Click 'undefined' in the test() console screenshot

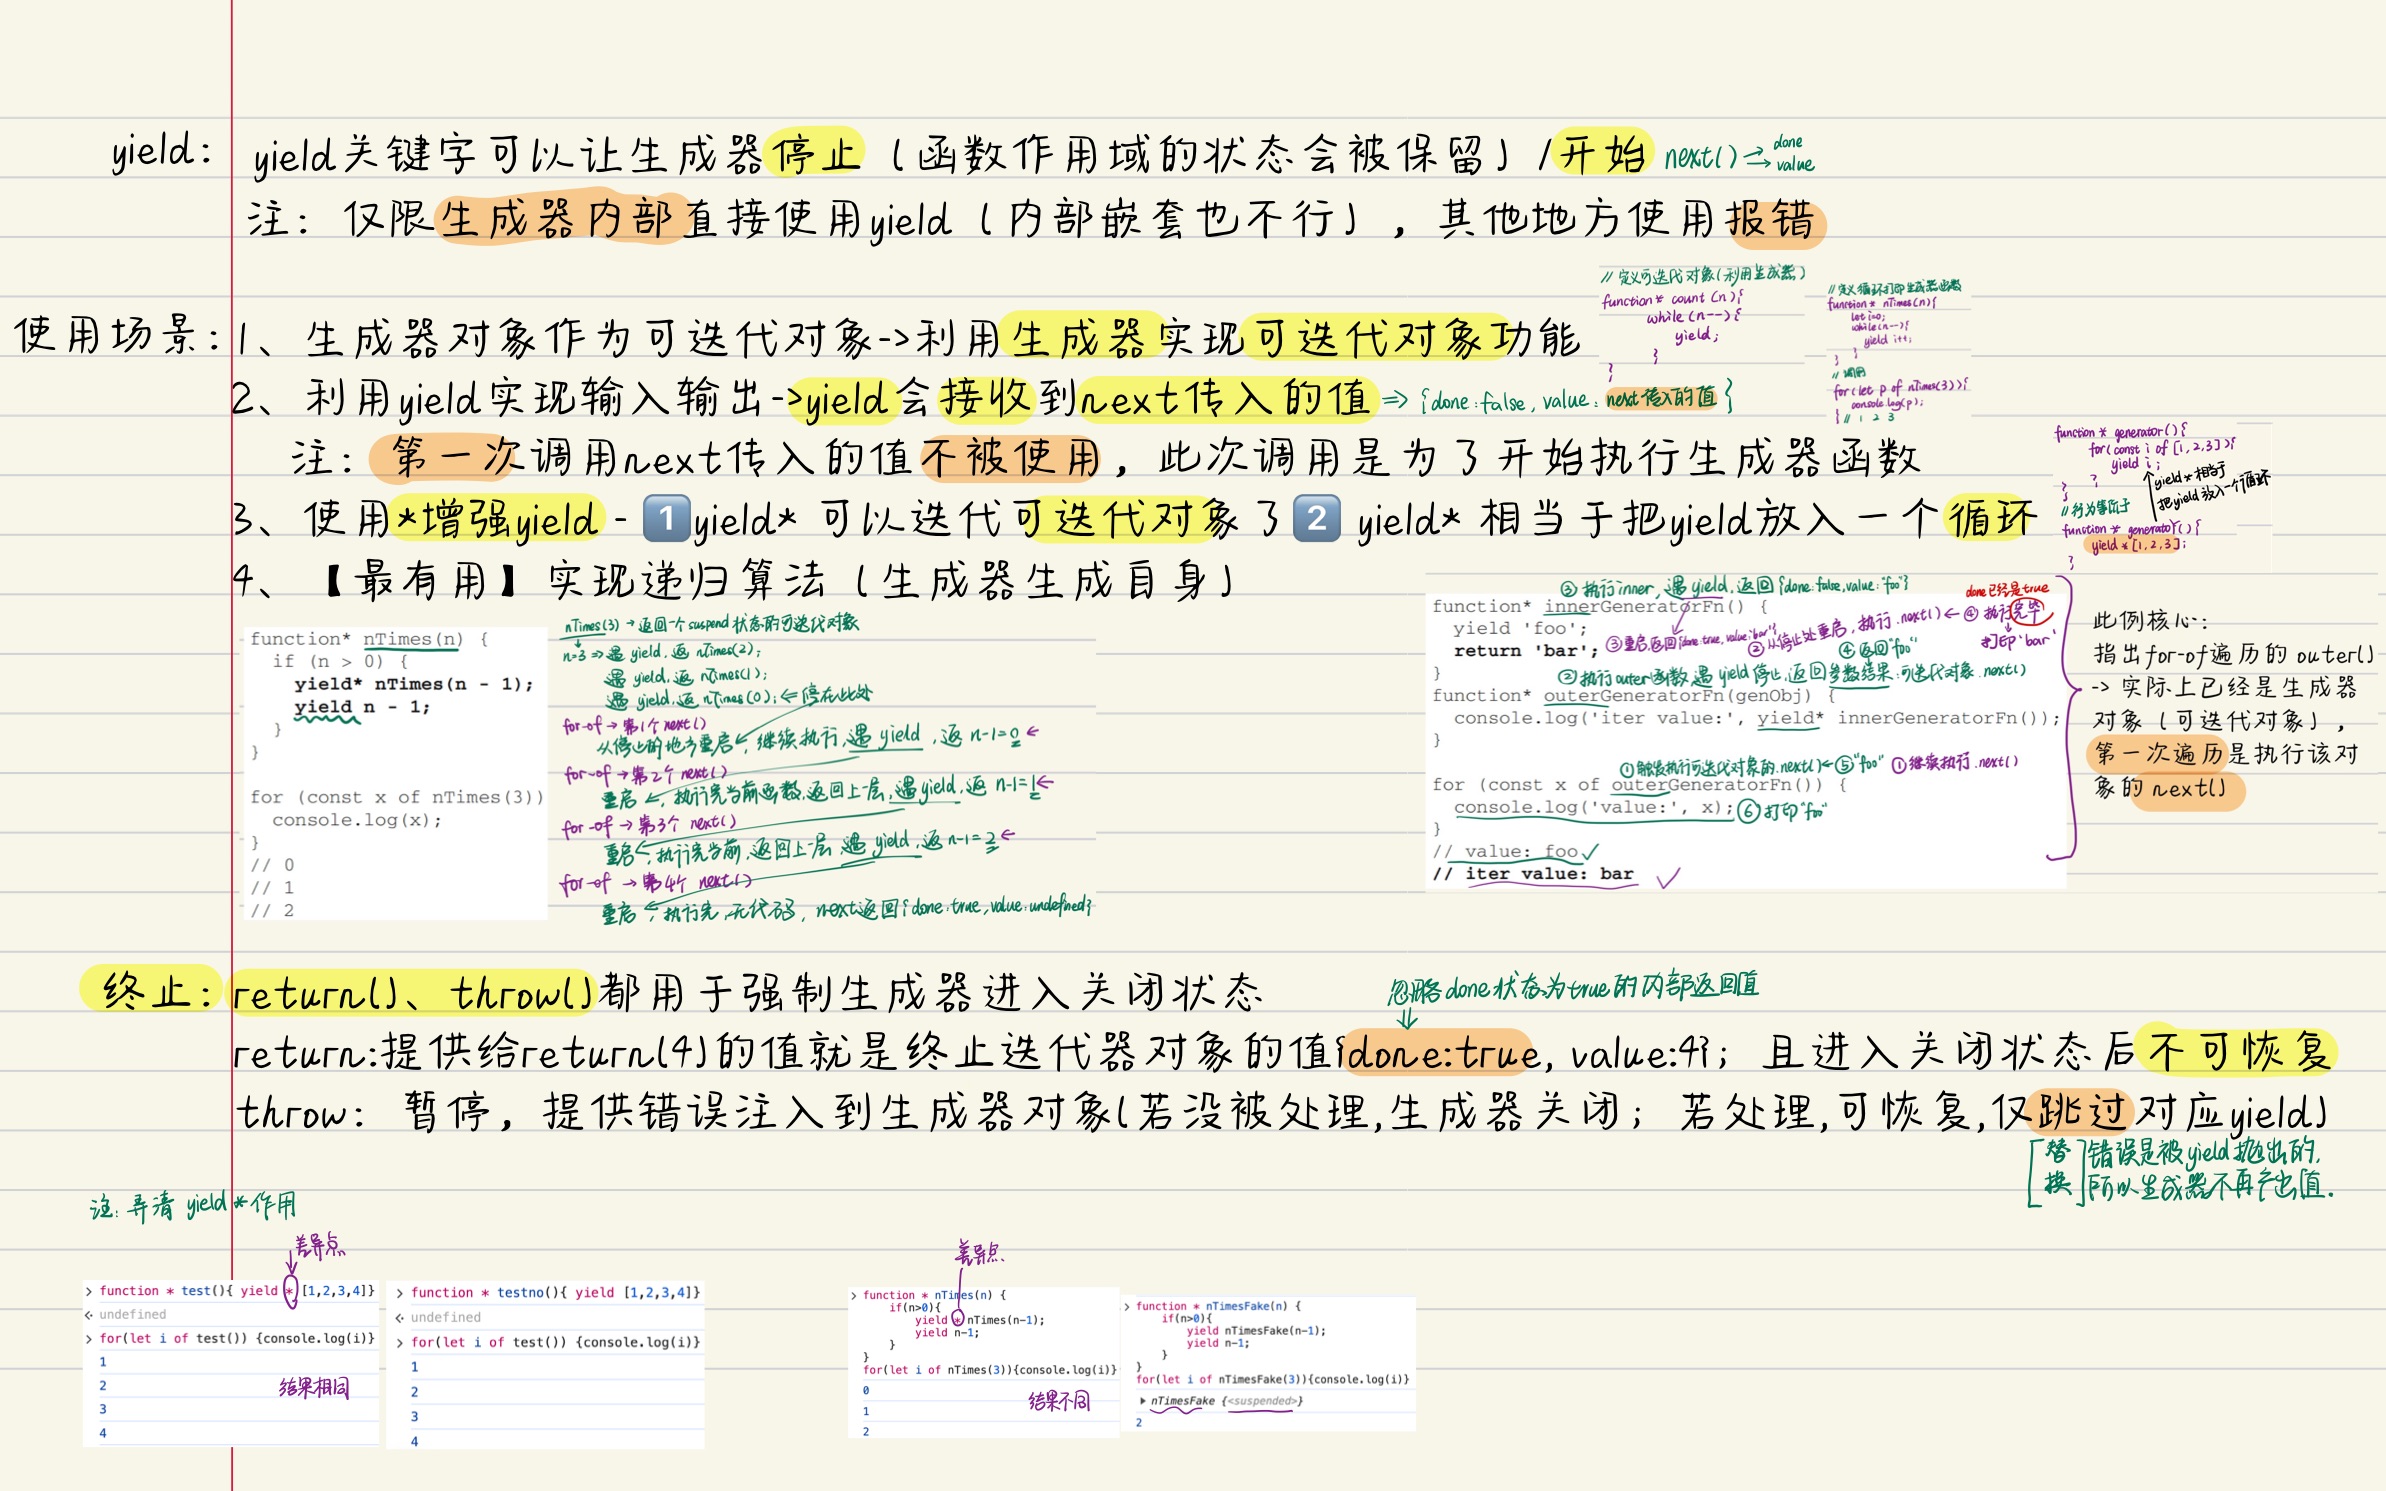pyautogui.click(x=132, y=1314)
